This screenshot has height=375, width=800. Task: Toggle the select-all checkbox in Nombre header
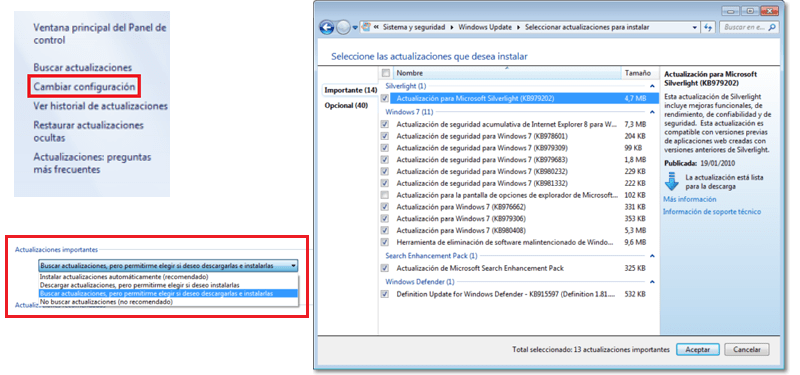385,73
